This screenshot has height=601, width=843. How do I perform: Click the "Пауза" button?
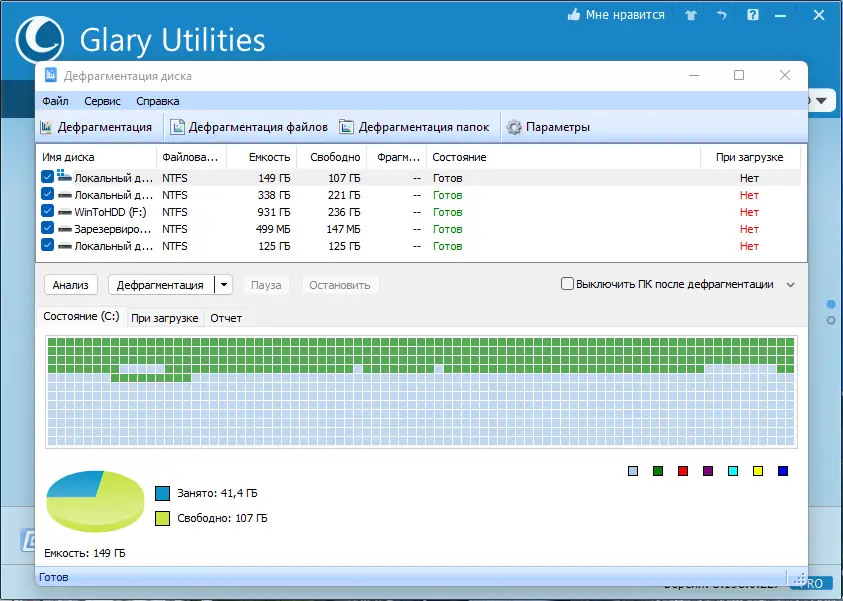tap(266, 285)
